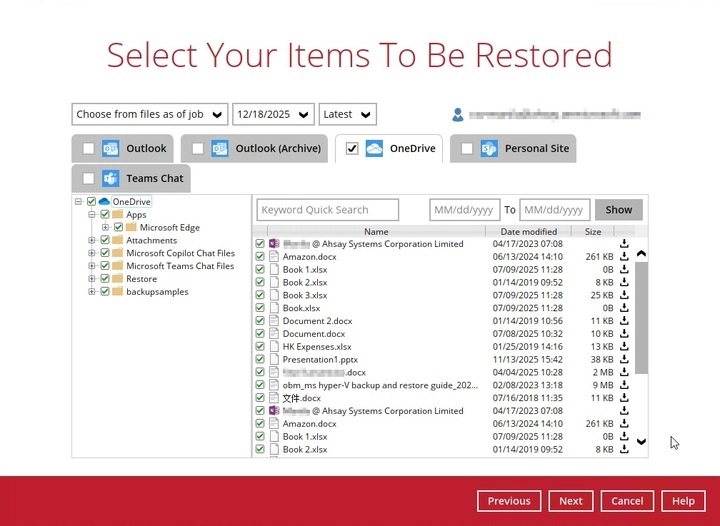Screen dimensions: 720x526
Task: Expand the Microsoft Teams Chat Files node
Action: (x=92, y=266)
